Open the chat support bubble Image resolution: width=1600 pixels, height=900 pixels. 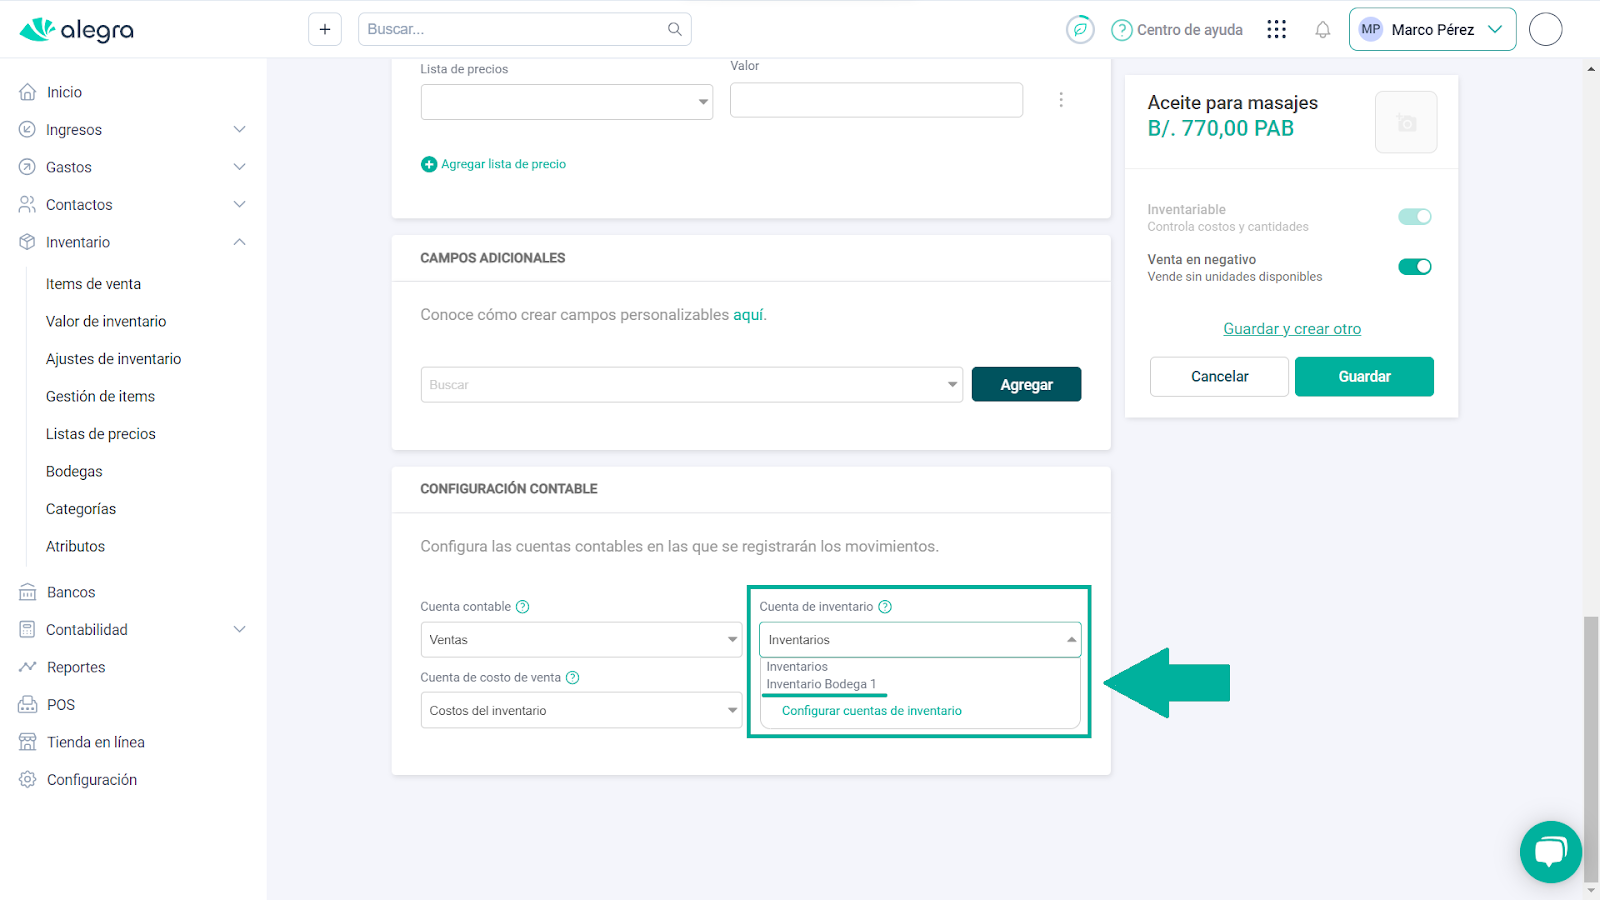pyautogui.click(x=1551, y=852)
